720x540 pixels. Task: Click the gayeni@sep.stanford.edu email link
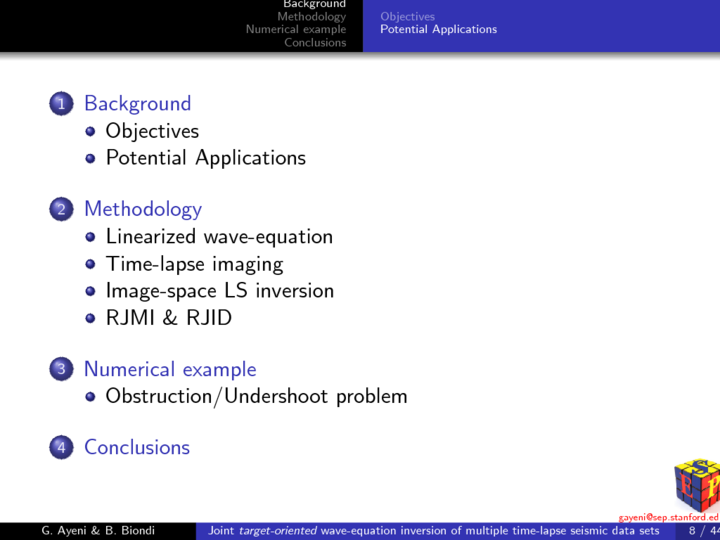coord(668,517)
